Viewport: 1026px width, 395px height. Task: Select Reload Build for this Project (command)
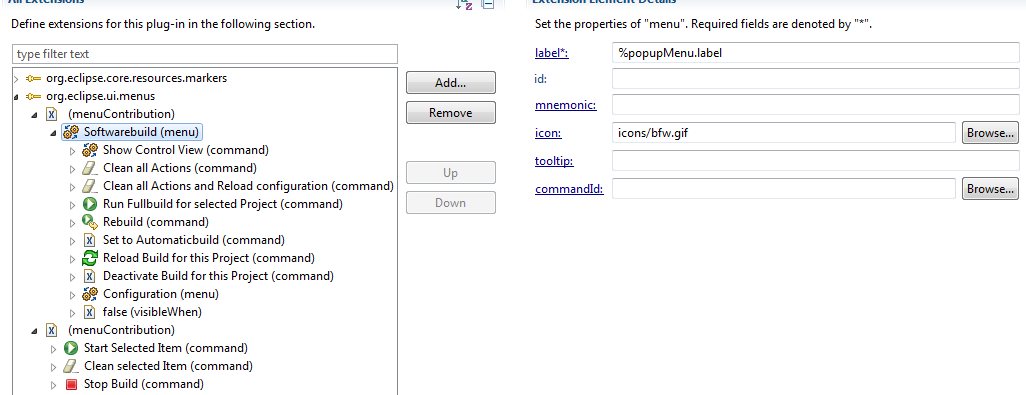pos(209,258)
